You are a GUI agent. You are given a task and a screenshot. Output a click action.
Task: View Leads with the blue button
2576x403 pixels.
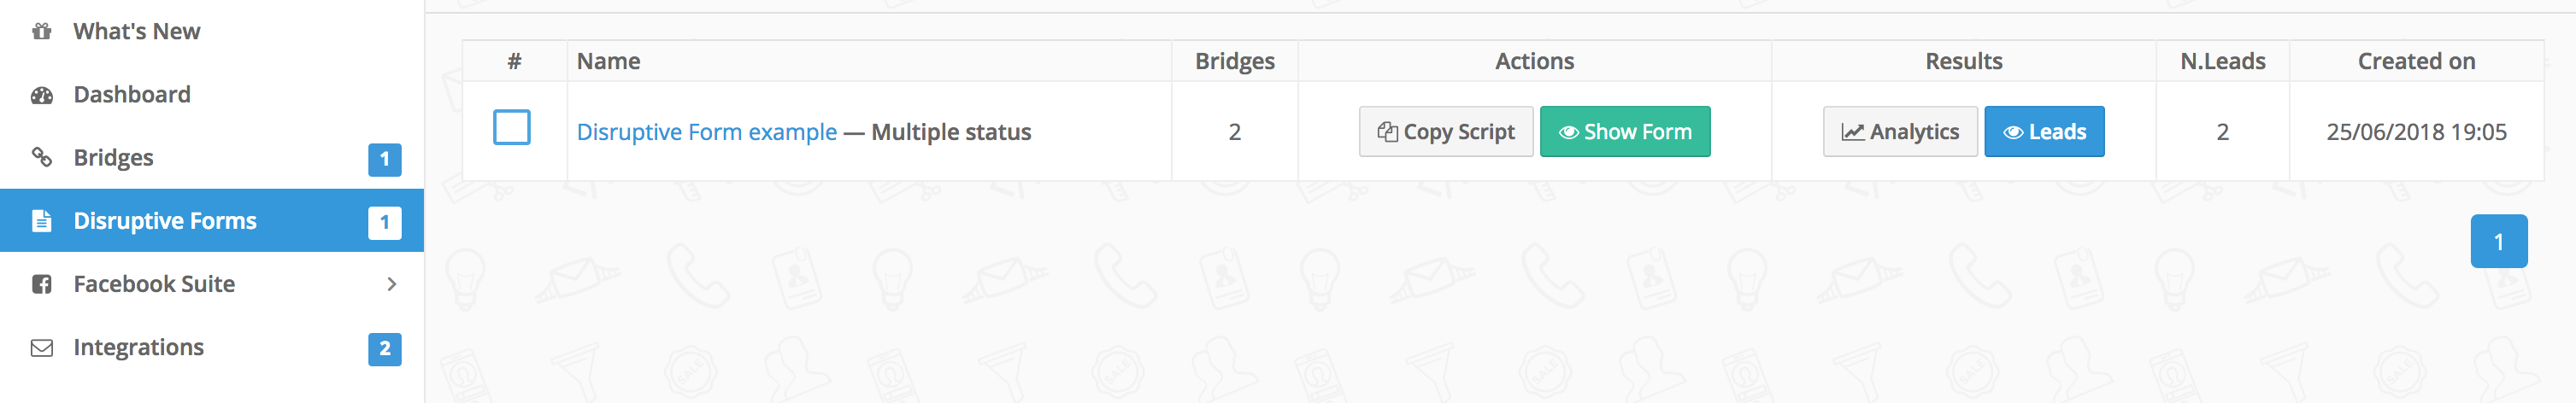(x=2044, y=132)
